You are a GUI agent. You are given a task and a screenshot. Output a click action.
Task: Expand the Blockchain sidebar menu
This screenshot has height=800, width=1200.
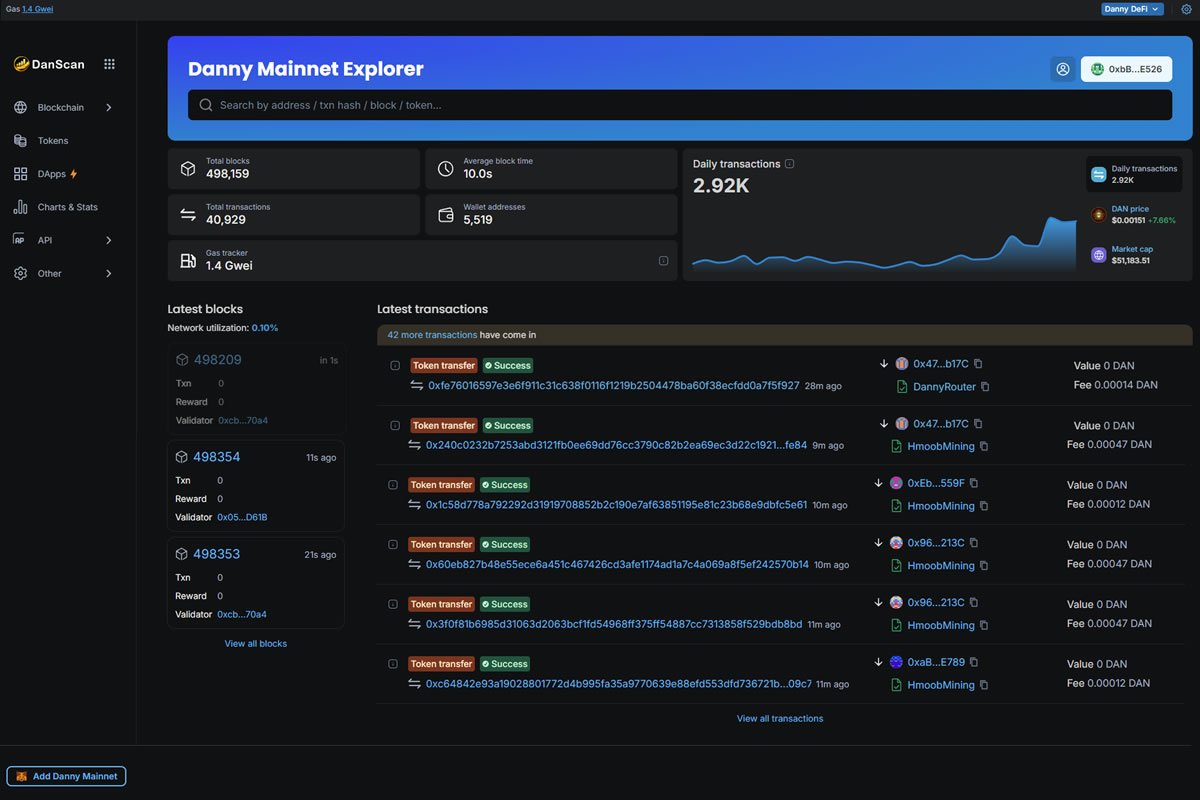[x=63, y=107]
